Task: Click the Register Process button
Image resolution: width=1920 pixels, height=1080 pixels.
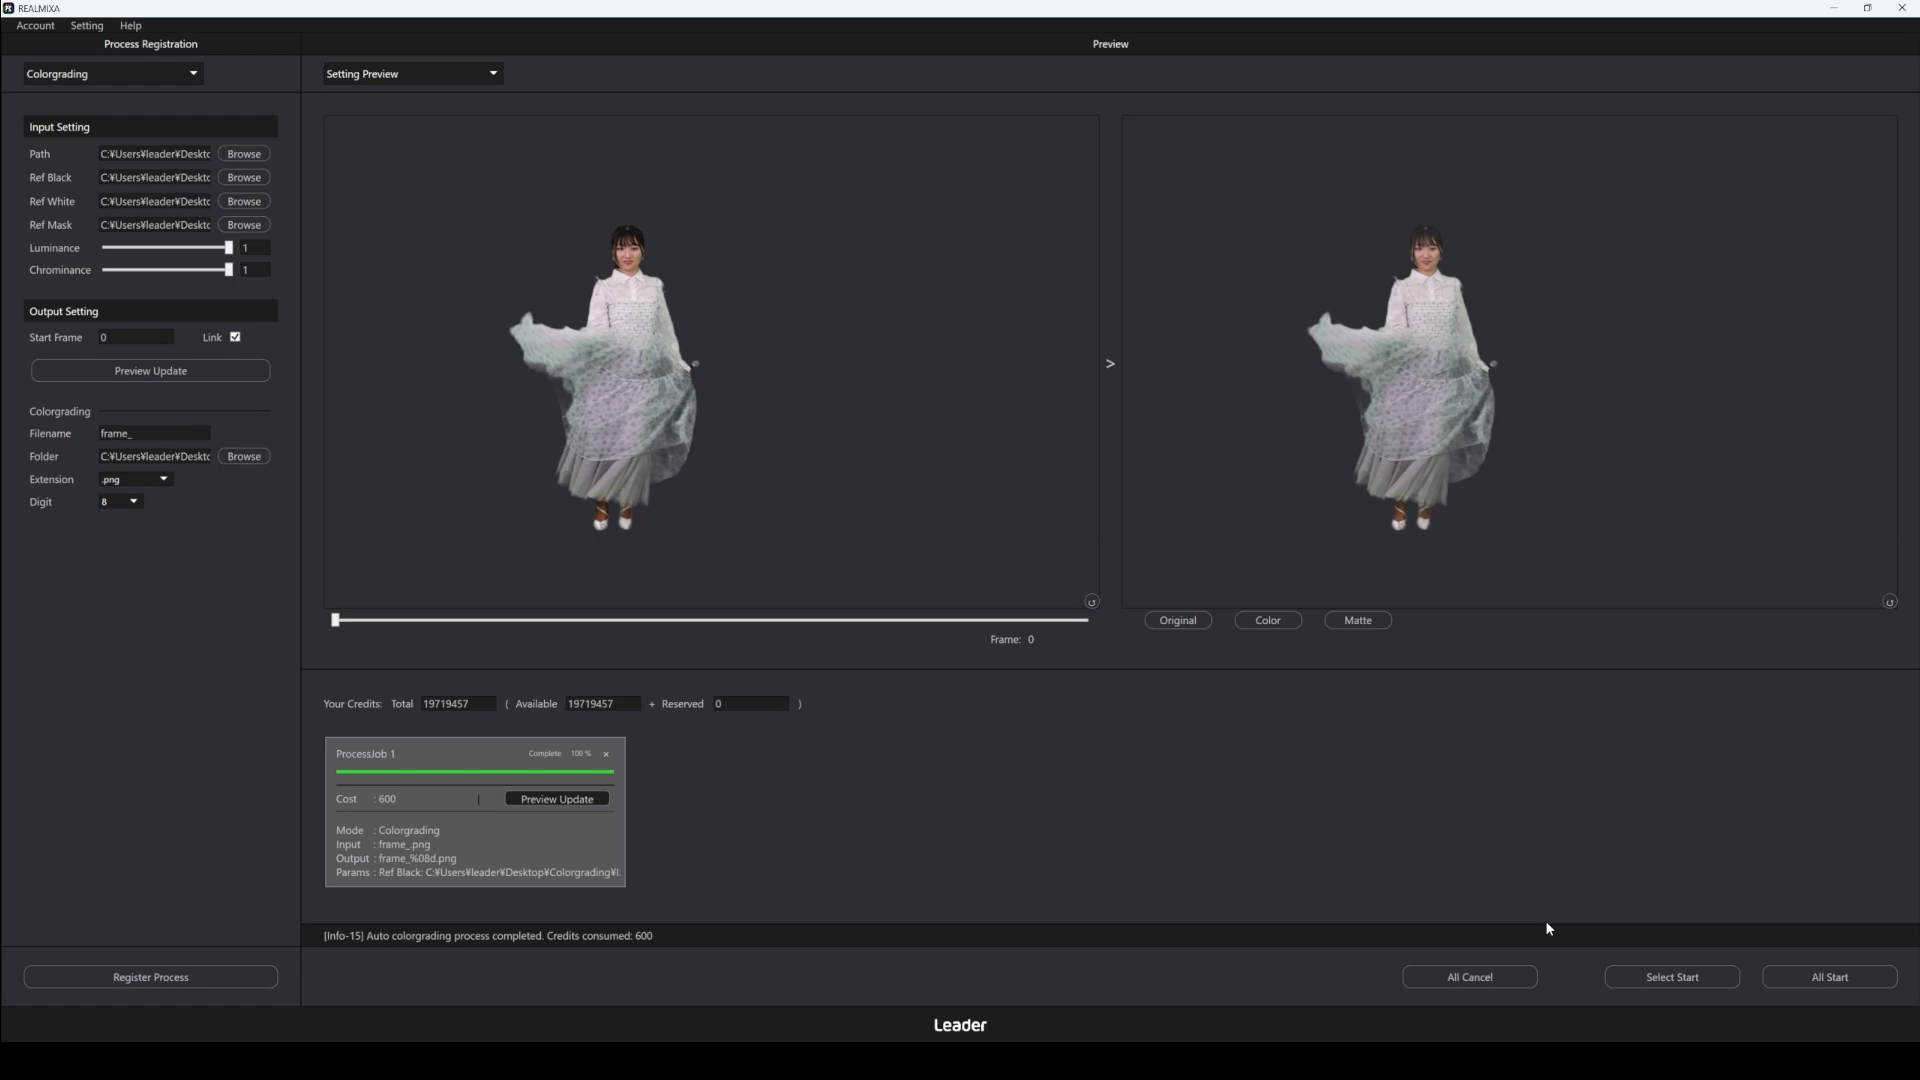Action: (151, 977)
